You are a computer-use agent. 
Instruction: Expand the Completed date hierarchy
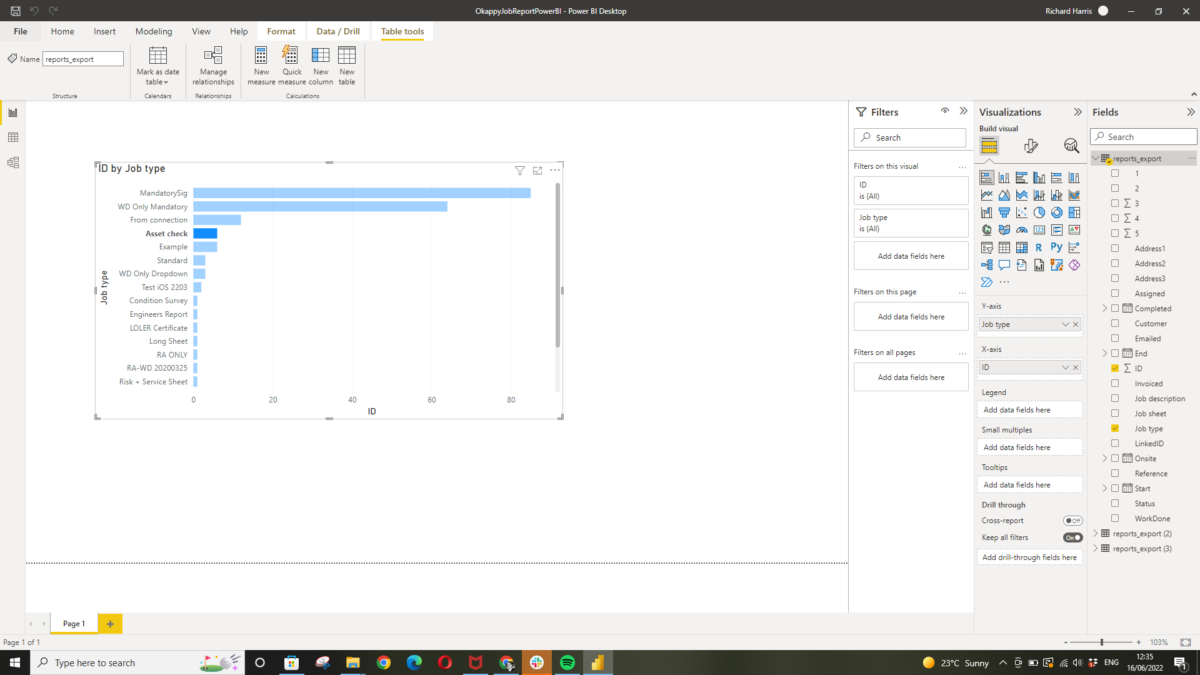pyautogui.click(x=1105, y=308)
